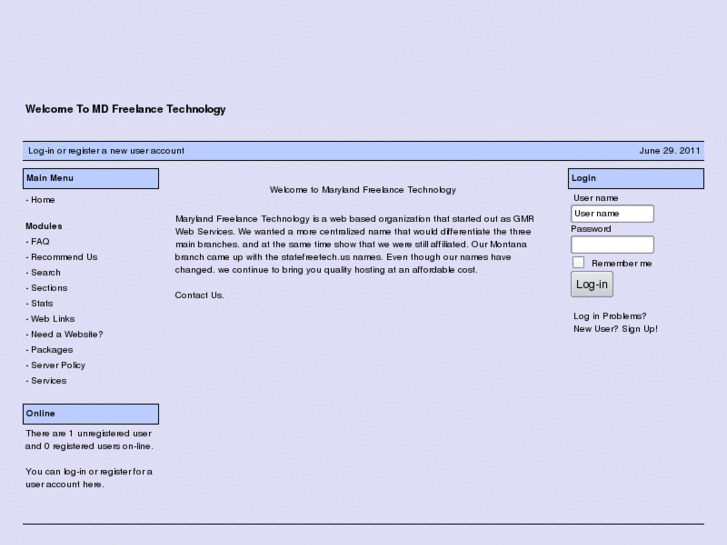Screen dimensions: 727x545
Task: Click Log-in or register top bar link
Action: [106, 151]
